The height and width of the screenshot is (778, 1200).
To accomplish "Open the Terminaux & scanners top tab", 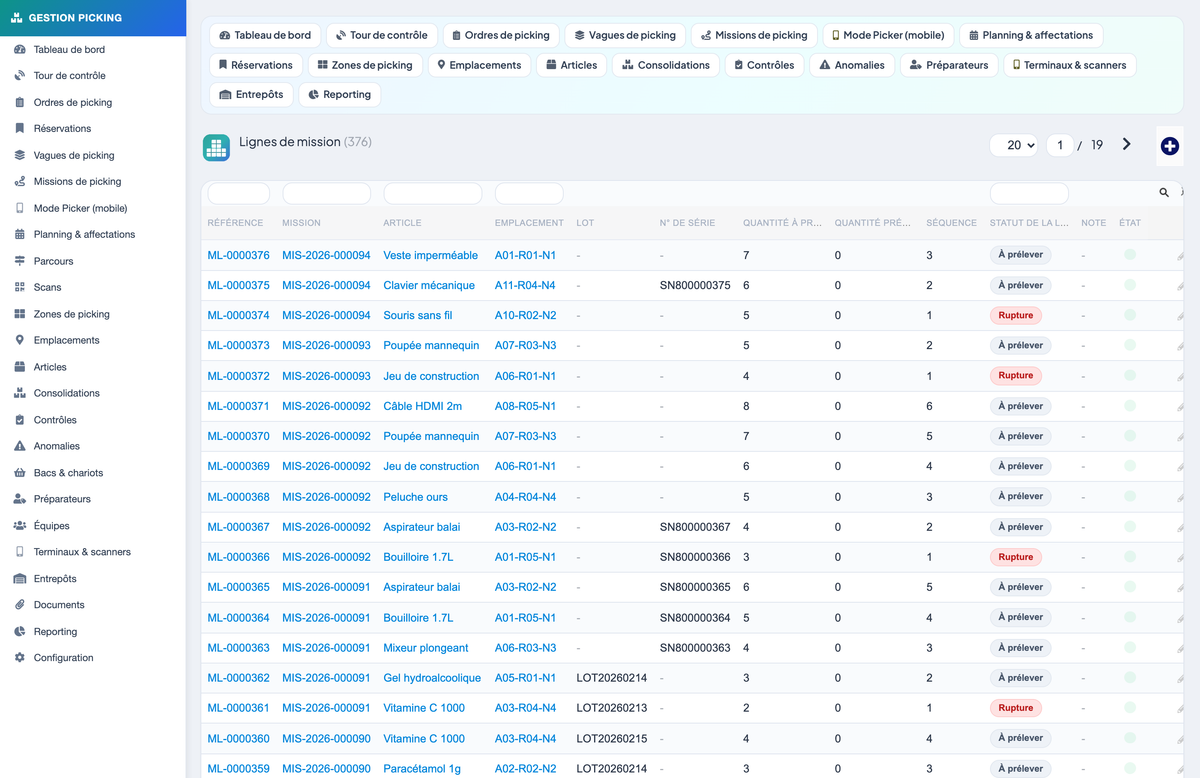I will [1069, 65].
